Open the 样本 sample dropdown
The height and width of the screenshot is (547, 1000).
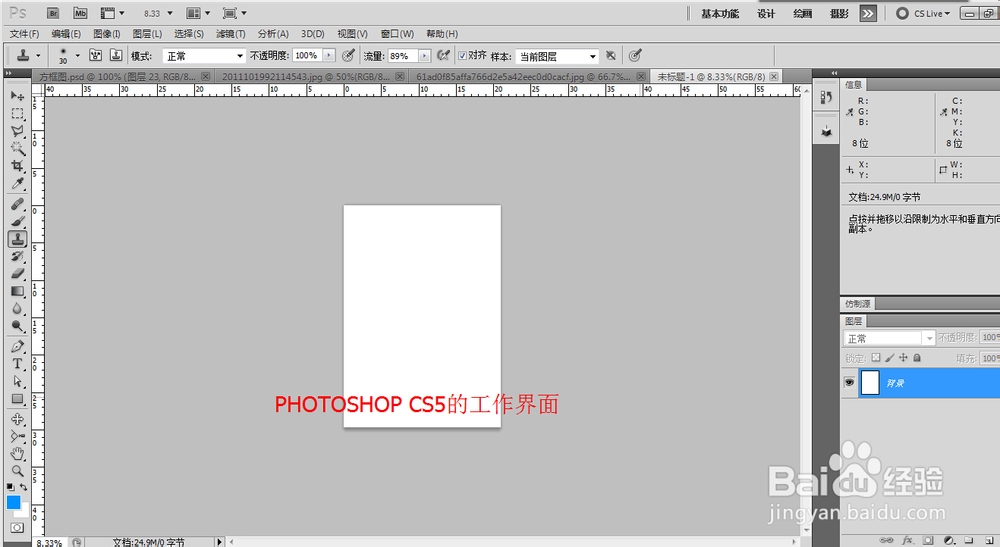557,56
